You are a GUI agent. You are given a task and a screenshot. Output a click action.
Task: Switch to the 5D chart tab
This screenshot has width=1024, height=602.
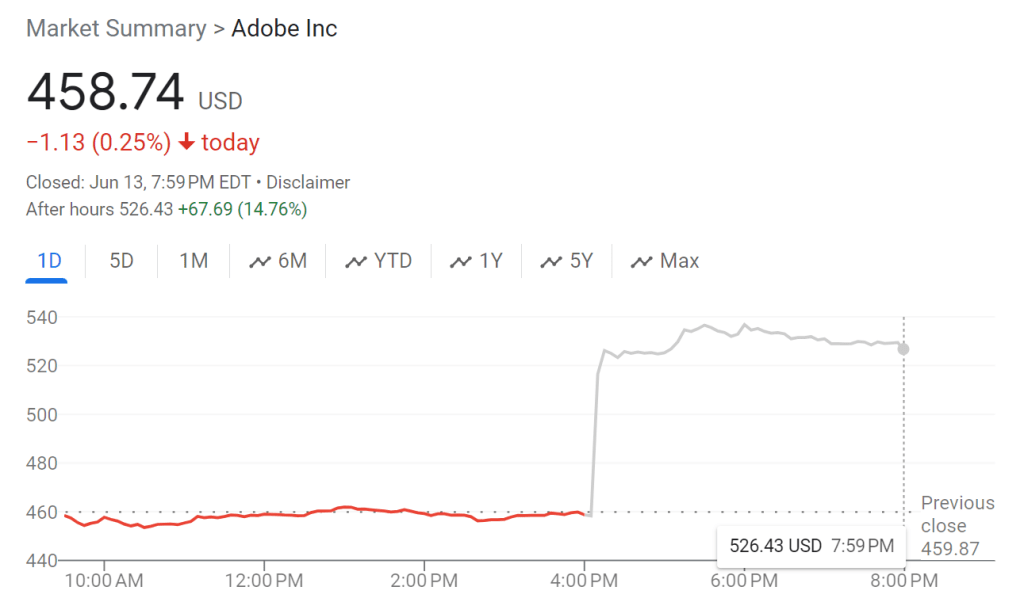click(x=121, y=261)
